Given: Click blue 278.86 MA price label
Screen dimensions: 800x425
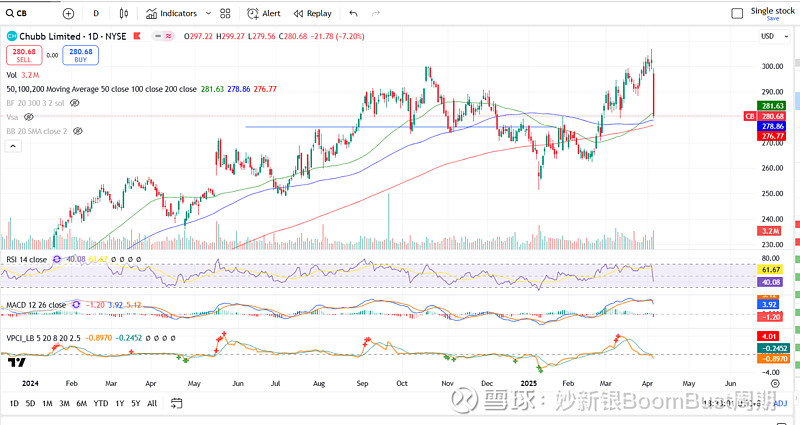Looking at the screenshot, I should 771,126.
